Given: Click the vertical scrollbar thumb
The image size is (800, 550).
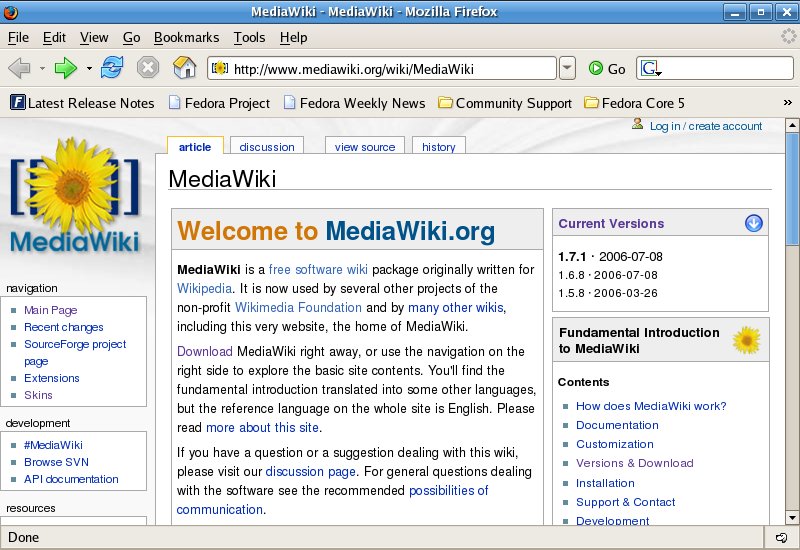Looking at the screenshot, I should [792, 189].
